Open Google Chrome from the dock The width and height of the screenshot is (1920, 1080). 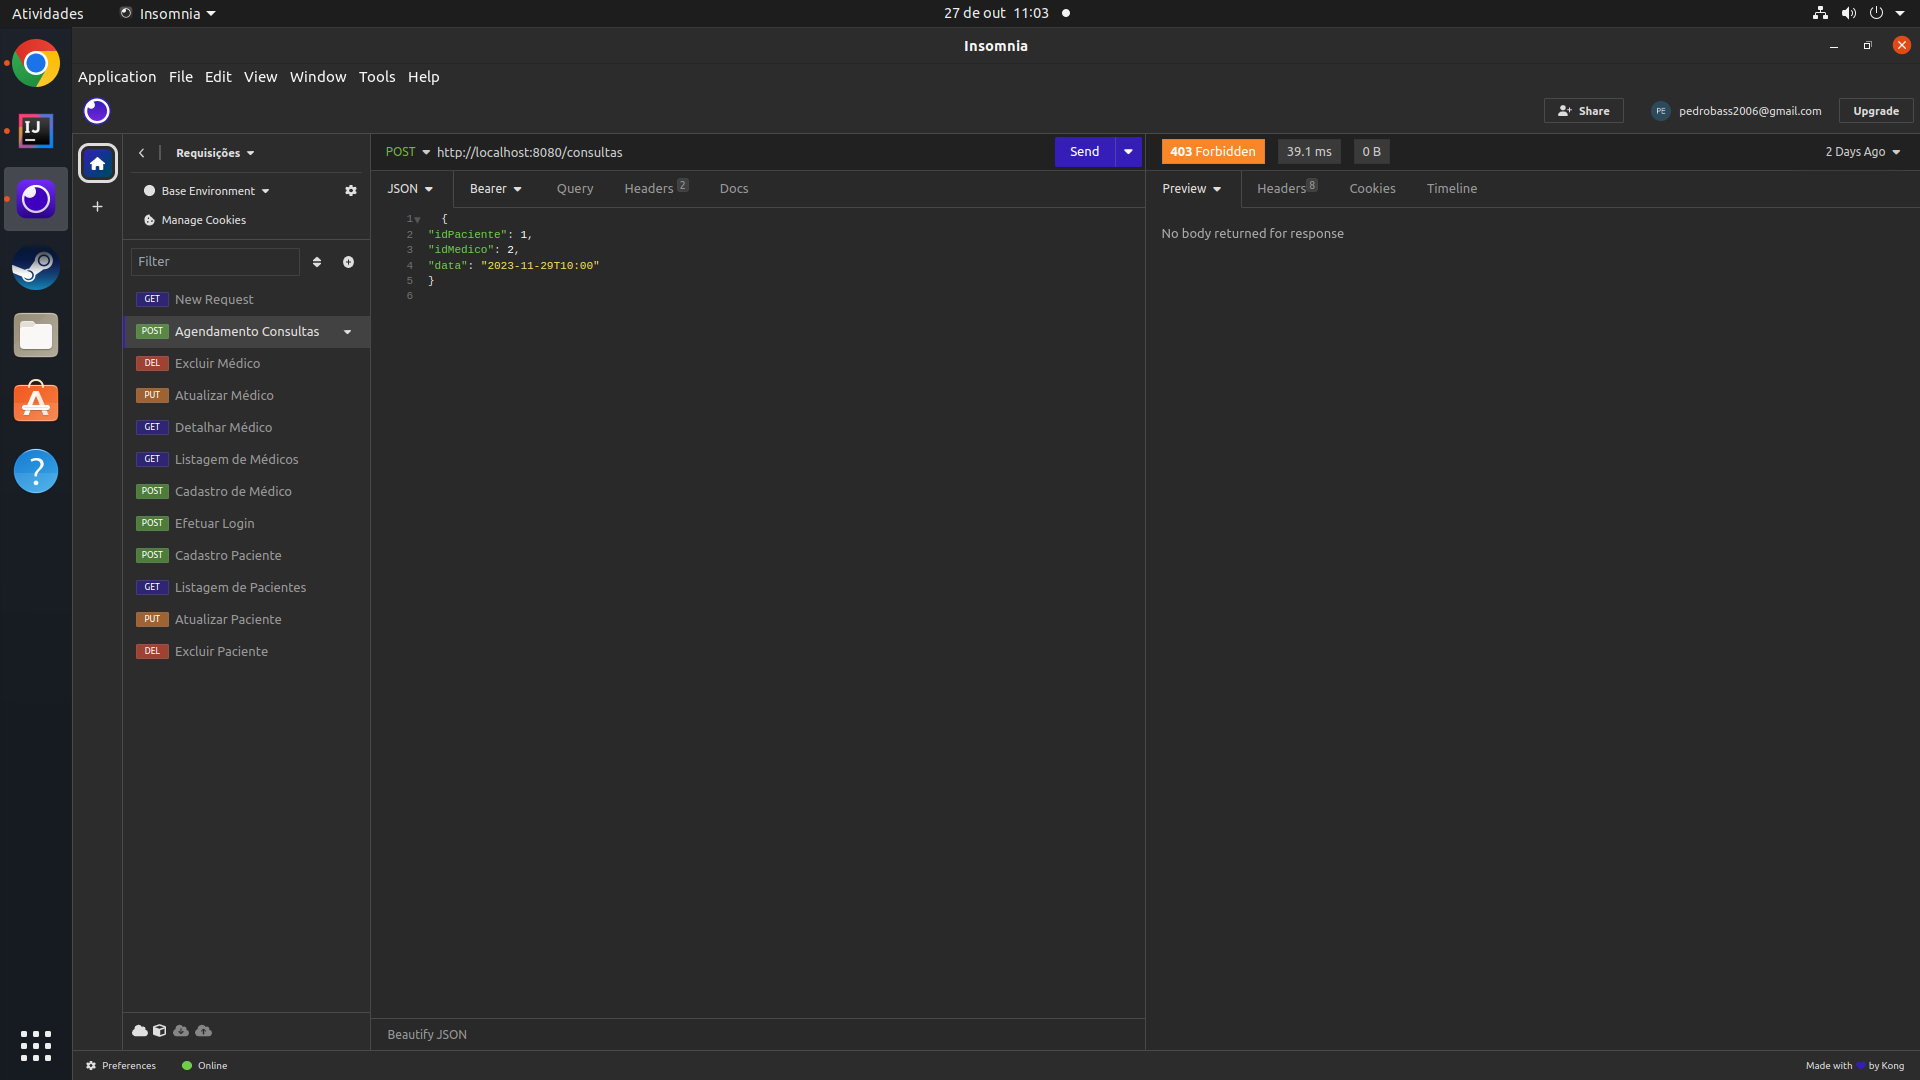click(x=36, y=64)
